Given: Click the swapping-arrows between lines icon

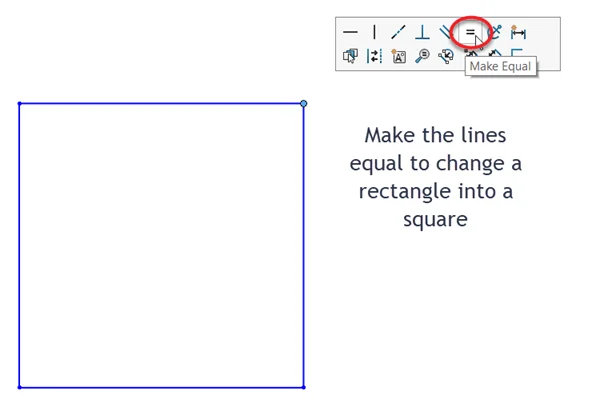Looking at the screenshot, I should click(x=374, y=56).
